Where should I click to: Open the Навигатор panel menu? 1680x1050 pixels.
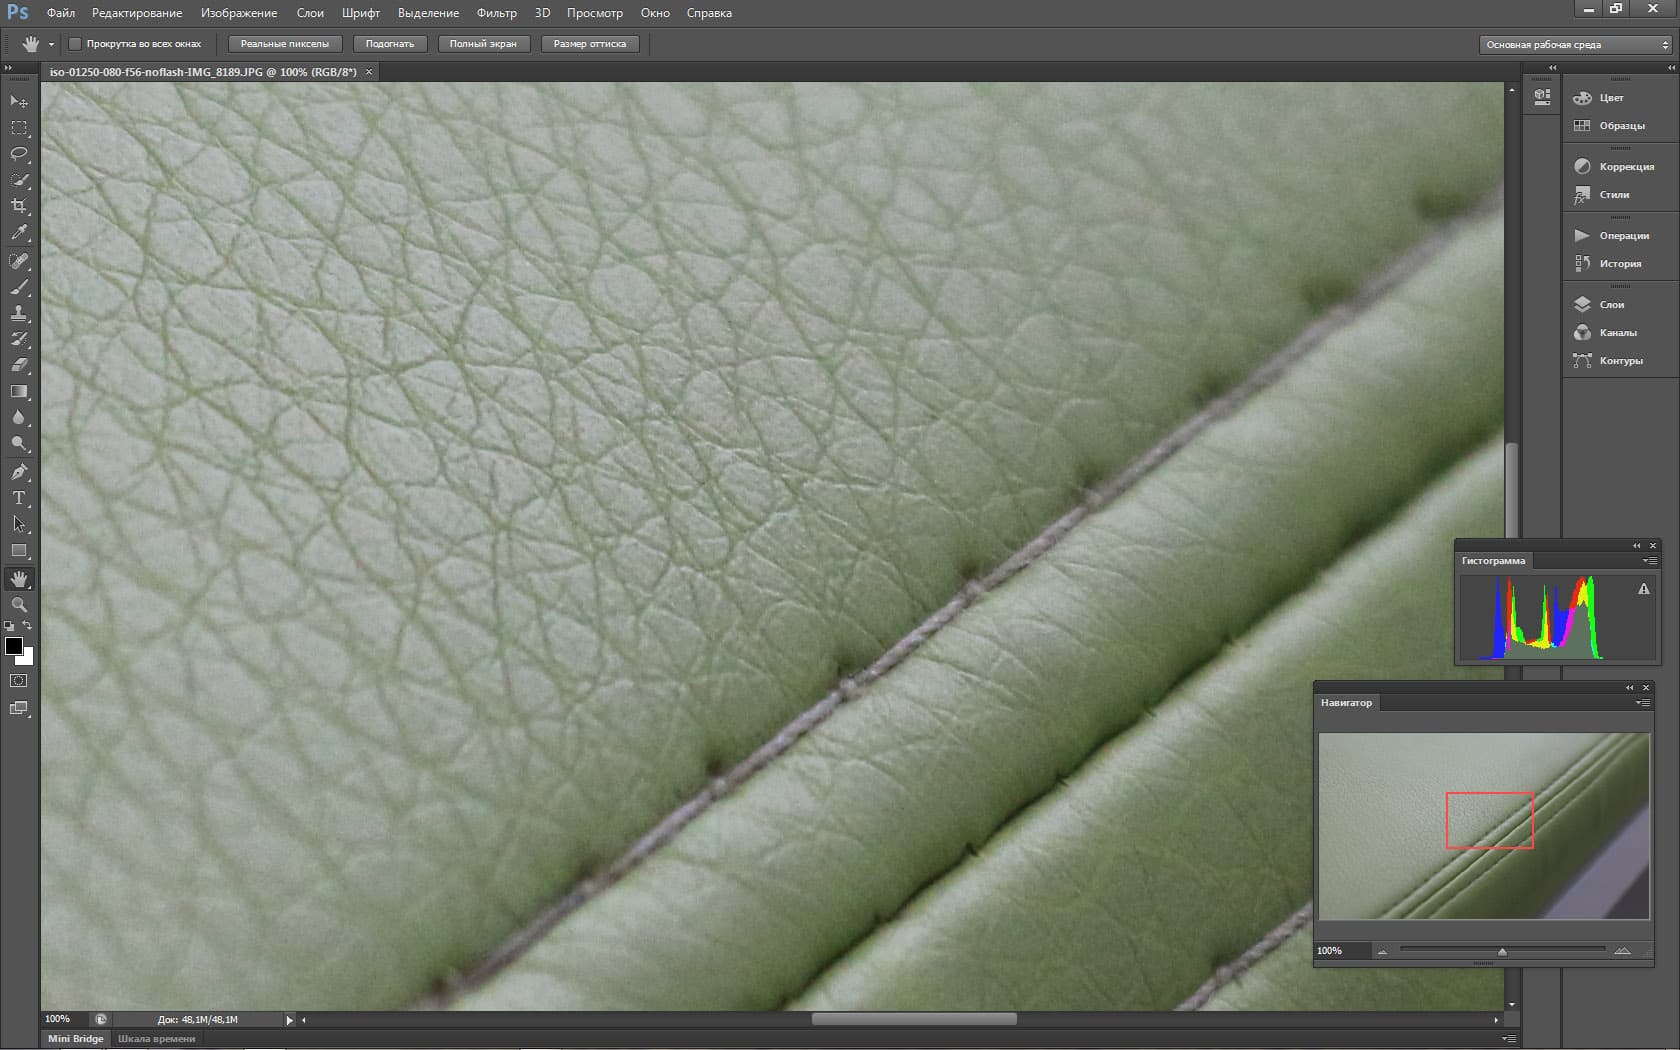(1642, 703)
